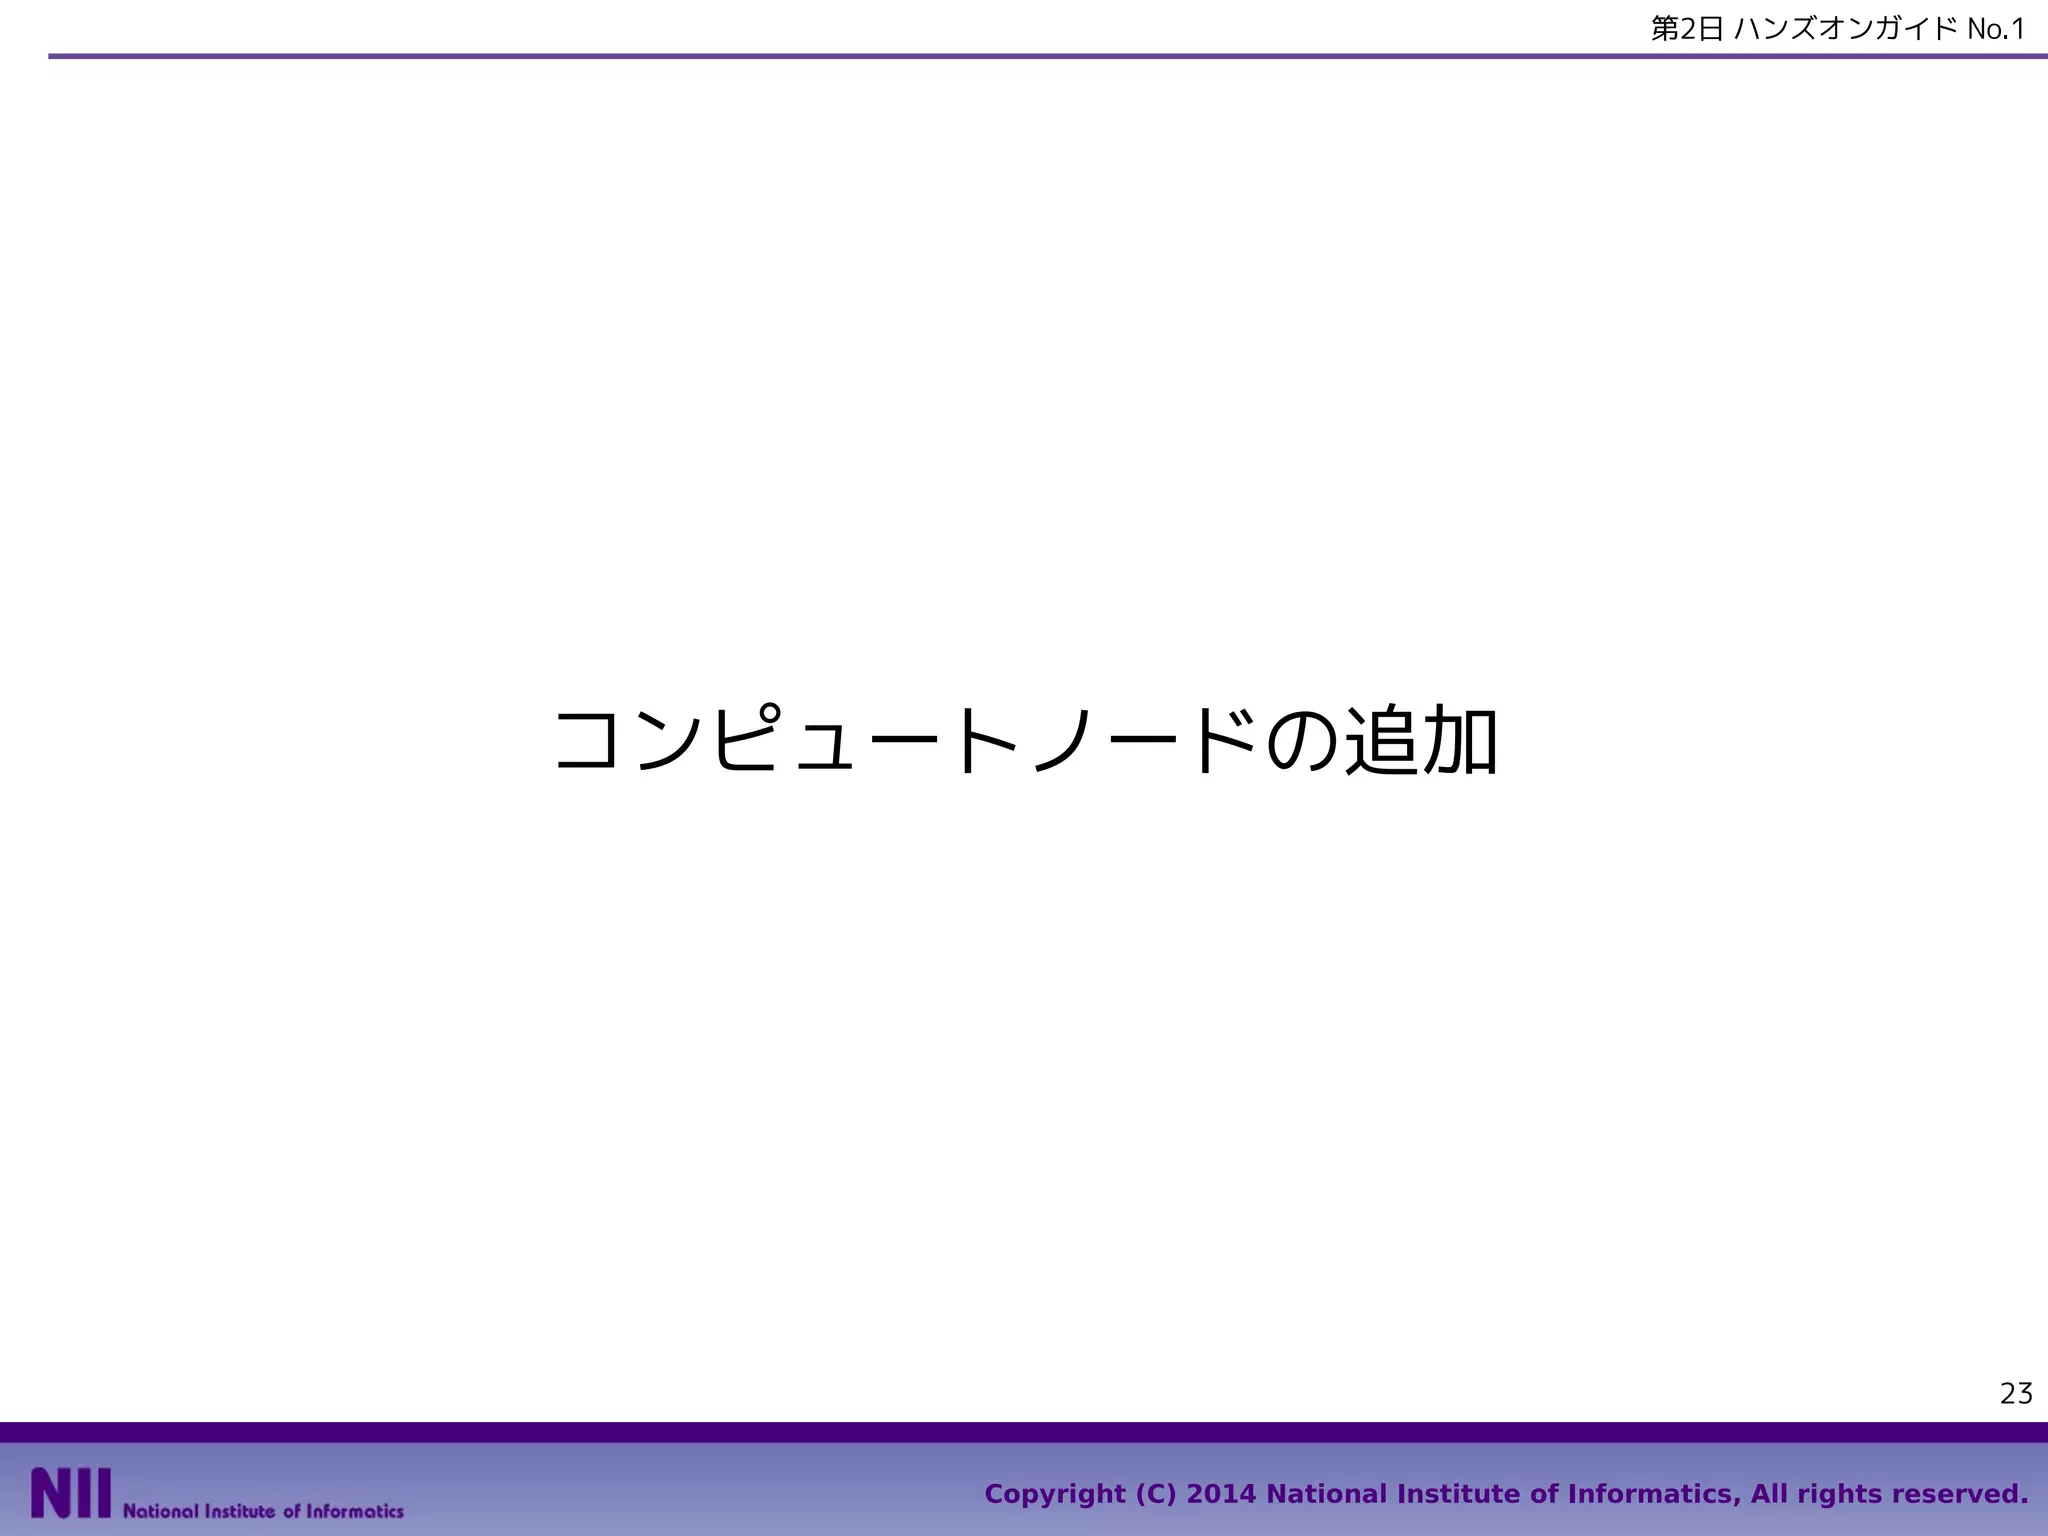Click the slide title コンピュートノードの追加
2048x1536 pixels.
[1025, 741]
